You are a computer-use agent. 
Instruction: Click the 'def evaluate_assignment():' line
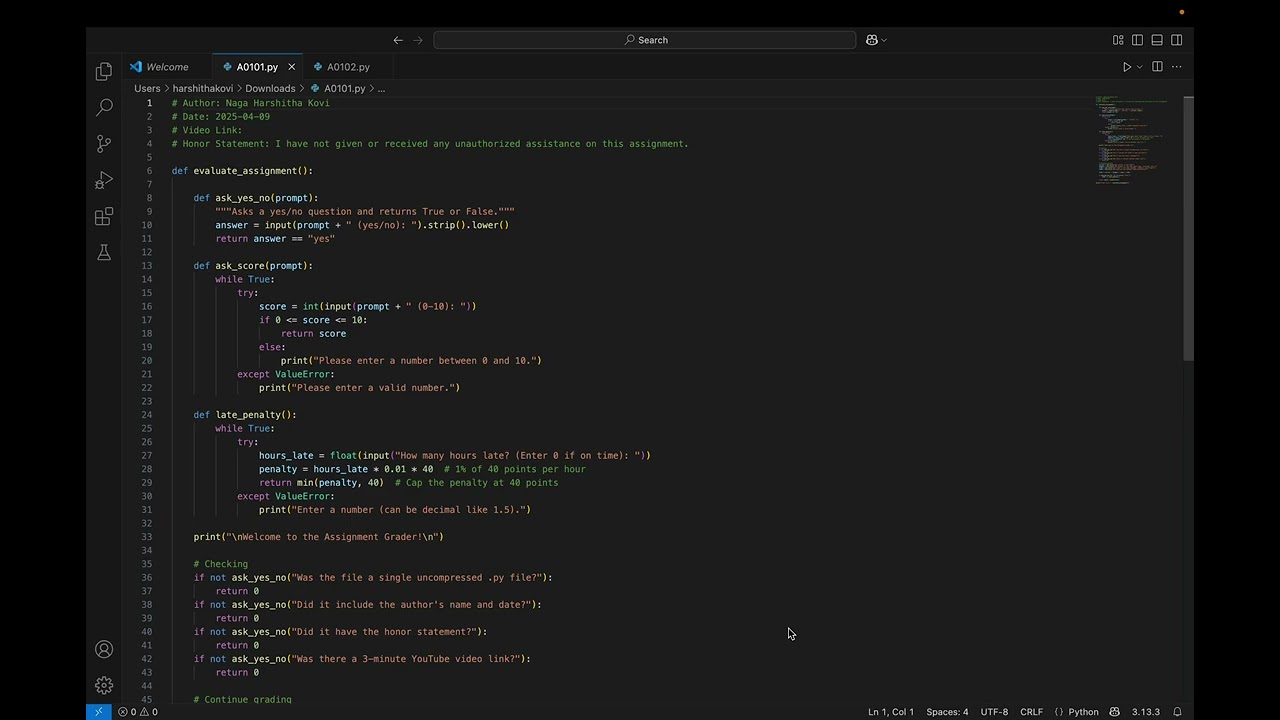[x=242, y=171]
